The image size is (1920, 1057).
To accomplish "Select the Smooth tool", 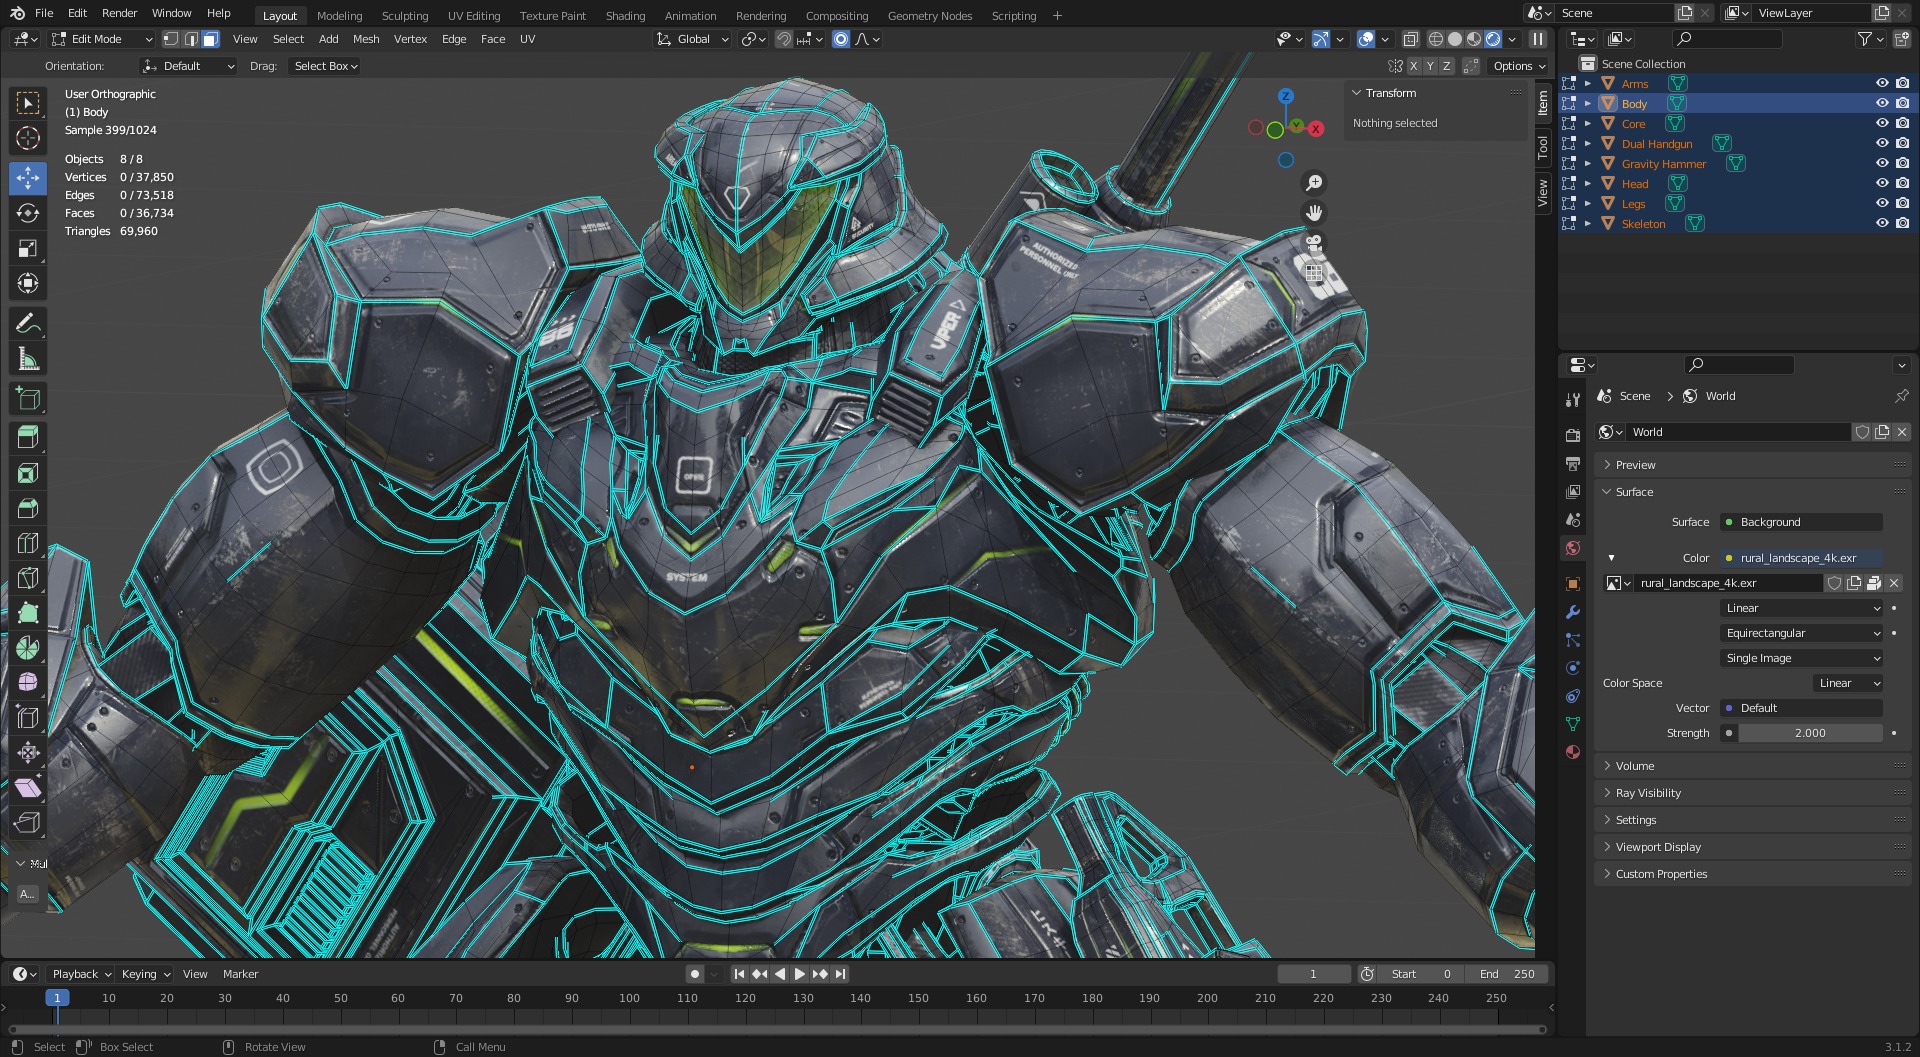I will [28, 682].
